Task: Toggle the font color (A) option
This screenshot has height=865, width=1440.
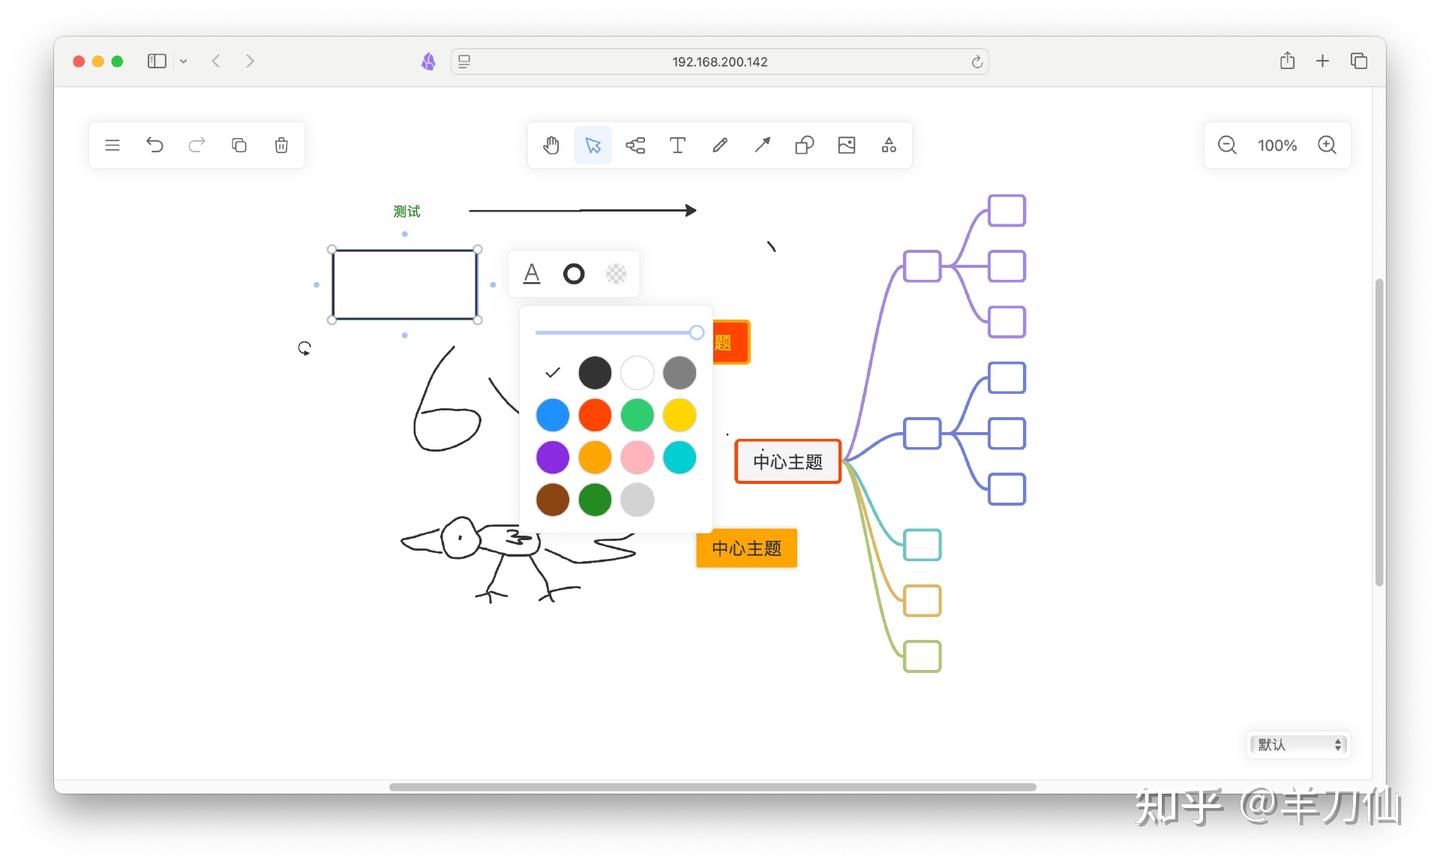Action: (x=531, y=273)
